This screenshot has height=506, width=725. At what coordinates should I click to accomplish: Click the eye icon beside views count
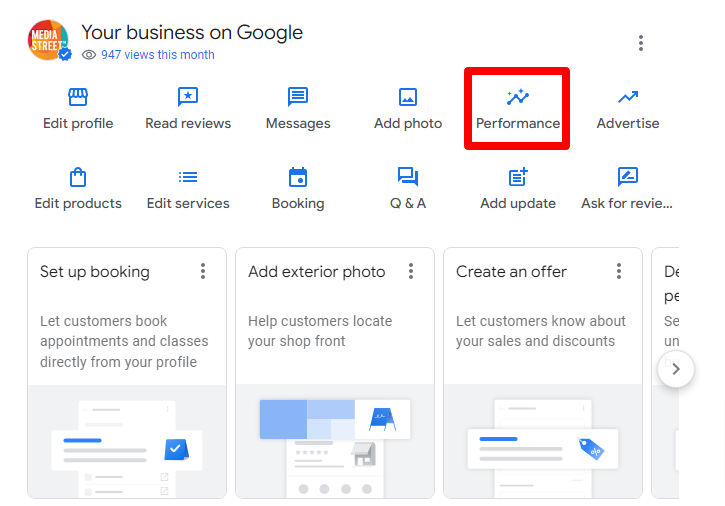tap(89, 55)
